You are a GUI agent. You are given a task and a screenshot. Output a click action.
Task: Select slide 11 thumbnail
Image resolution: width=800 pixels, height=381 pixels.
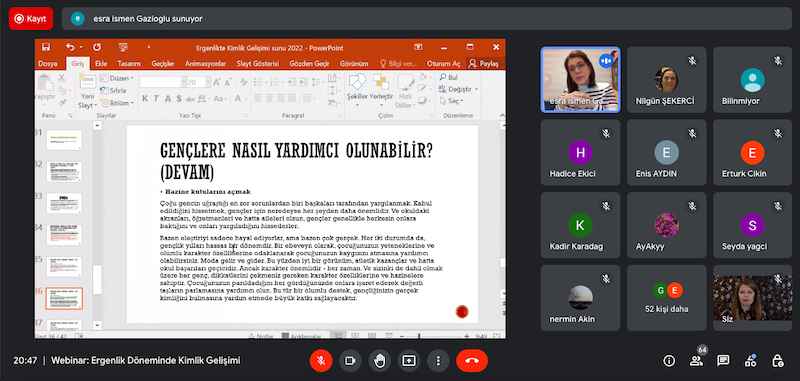point(64,139)
